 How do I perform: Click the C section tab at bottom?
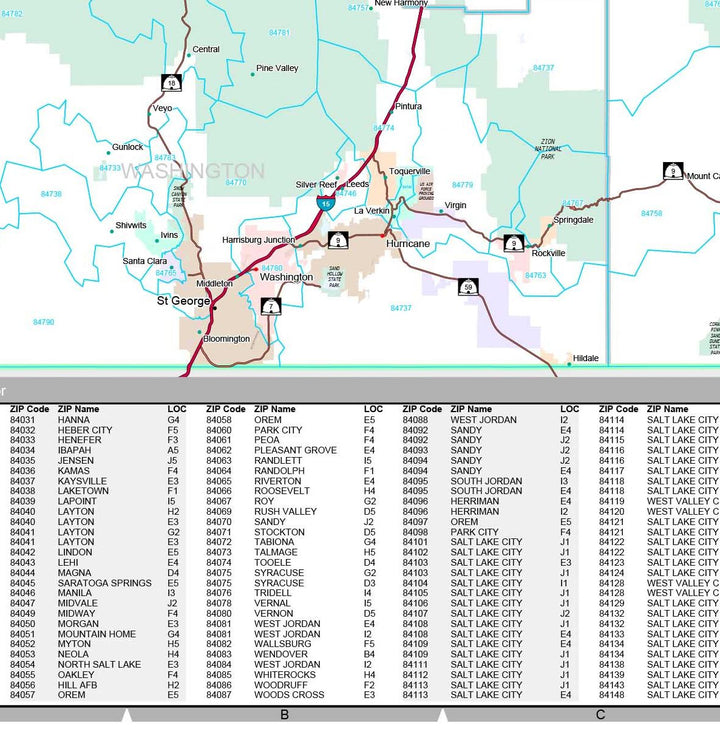[601, 715]
